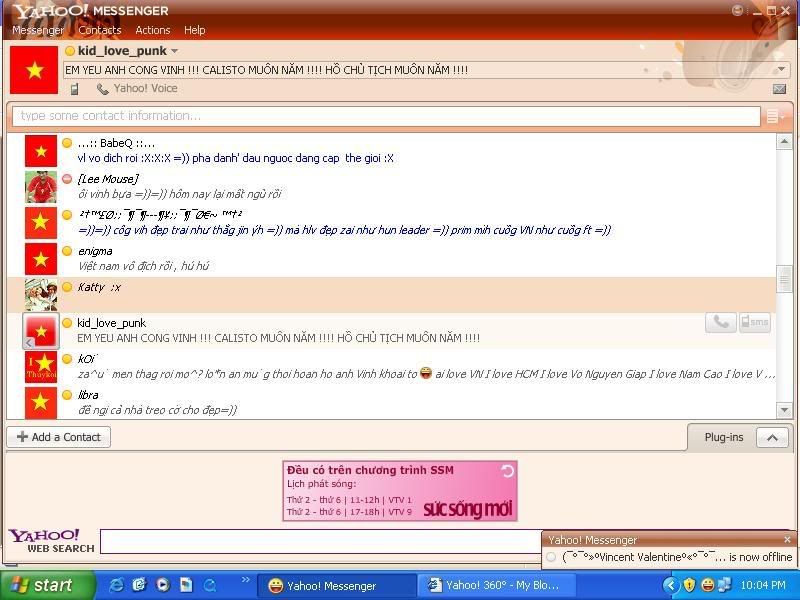
Task: Open the mail envelope icon
Action: pyautogui.click(x=779, y=89)
